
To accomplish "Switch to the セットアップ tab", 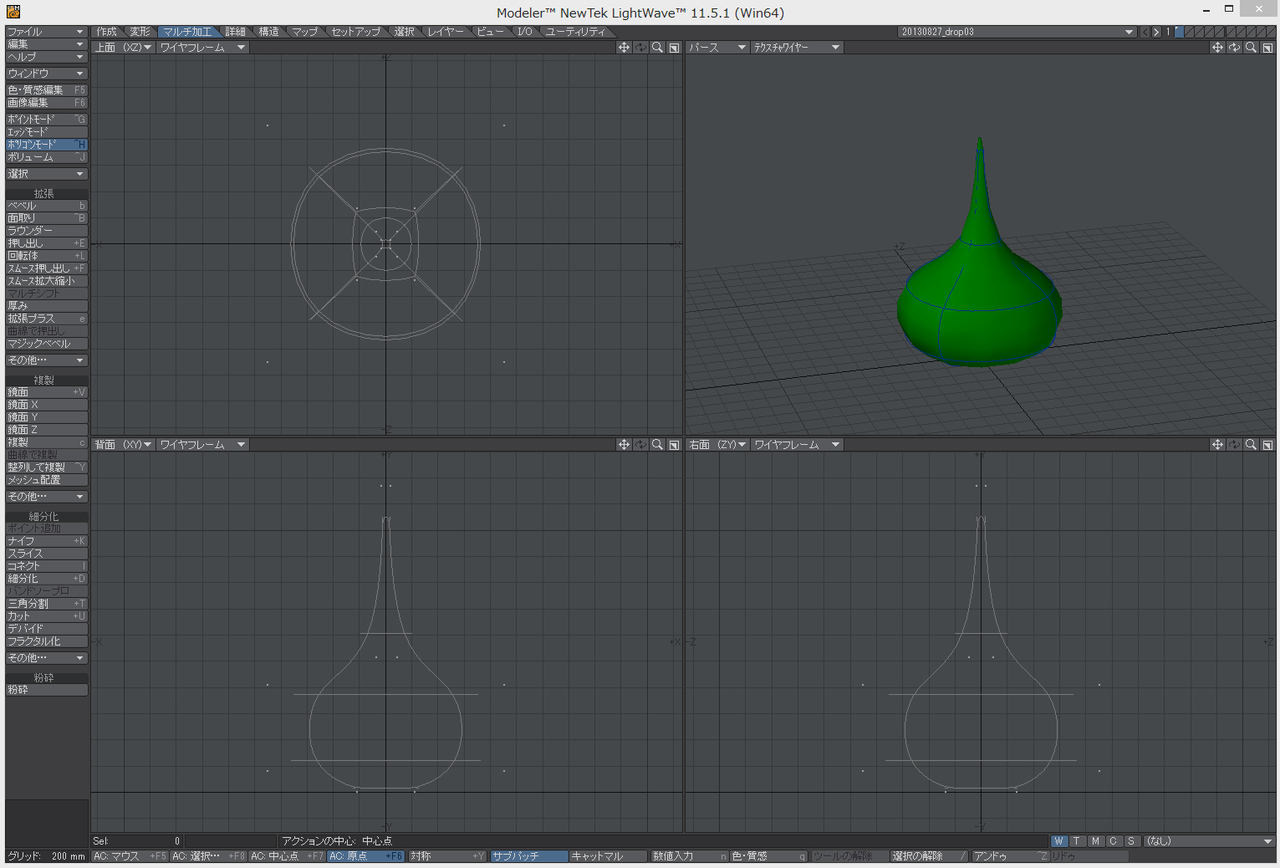I will click(355, 32).
